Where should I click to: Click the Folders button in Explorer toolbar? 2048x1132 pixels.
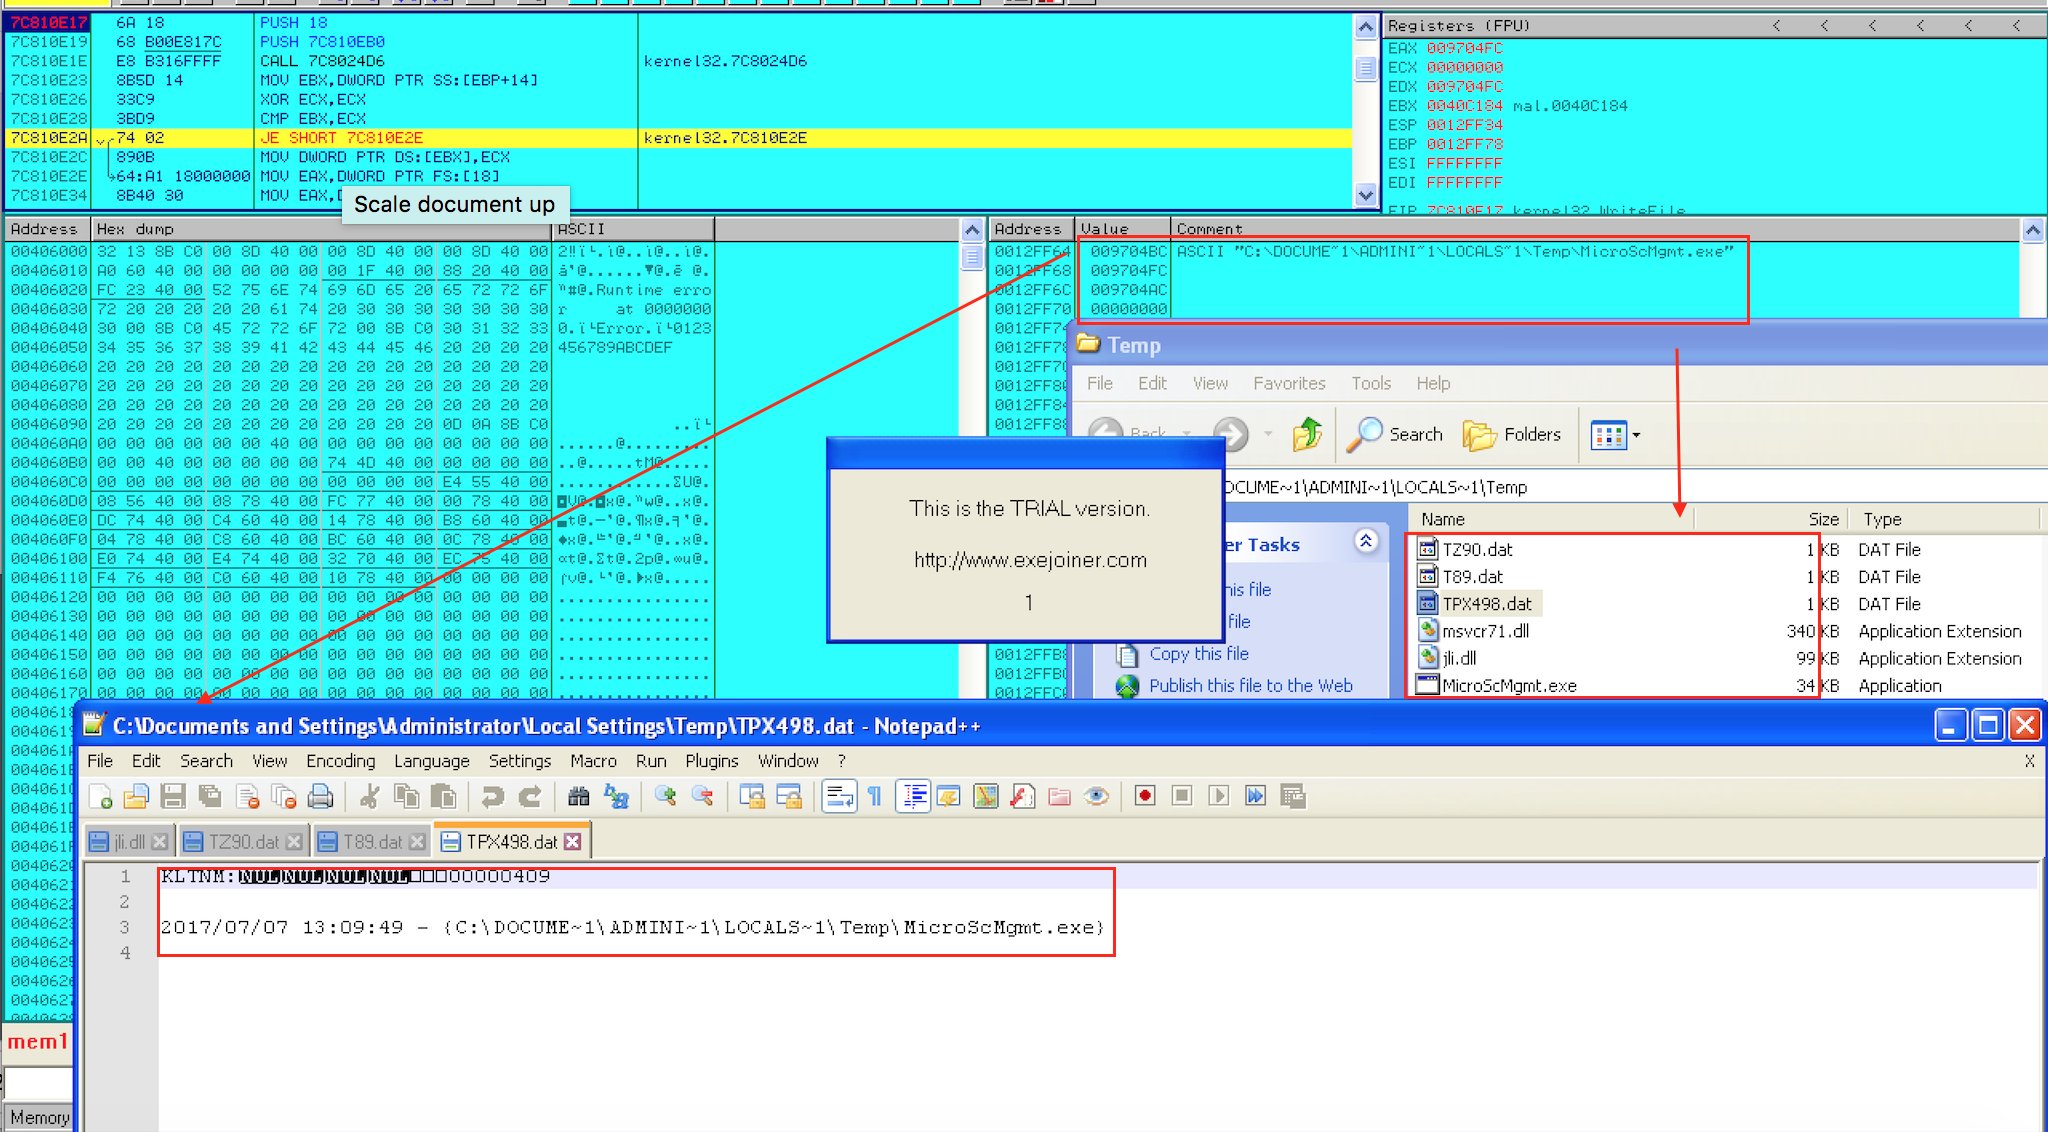(x=1512, y=435)
